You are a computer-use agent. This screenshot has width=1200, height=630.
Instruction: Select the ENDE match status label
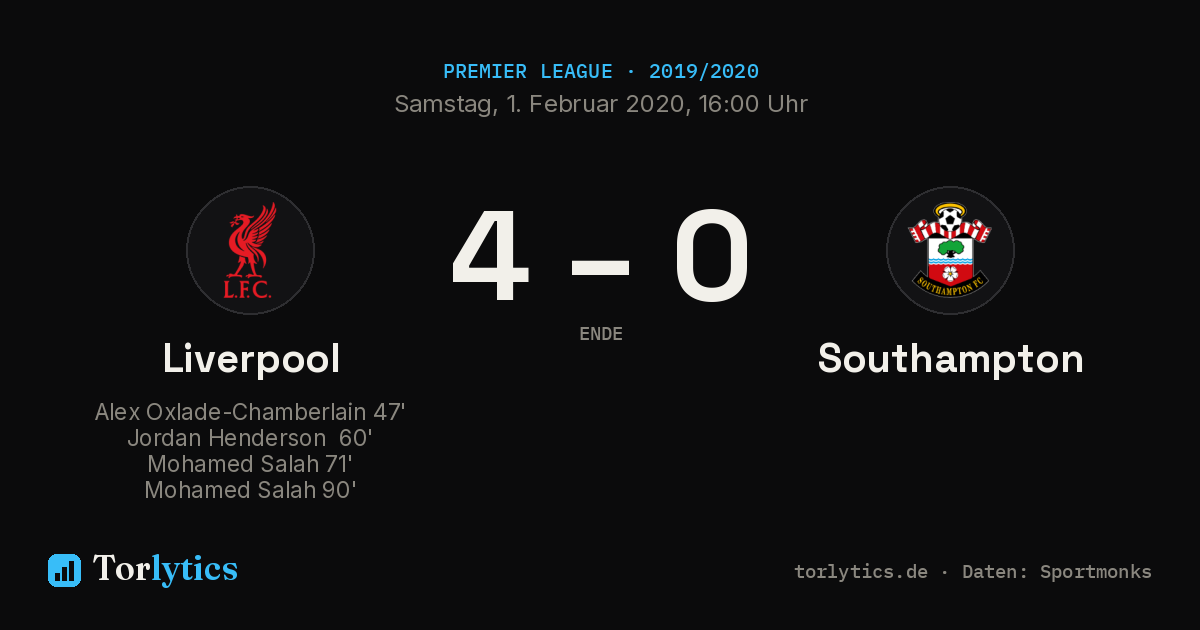(601, 334)
